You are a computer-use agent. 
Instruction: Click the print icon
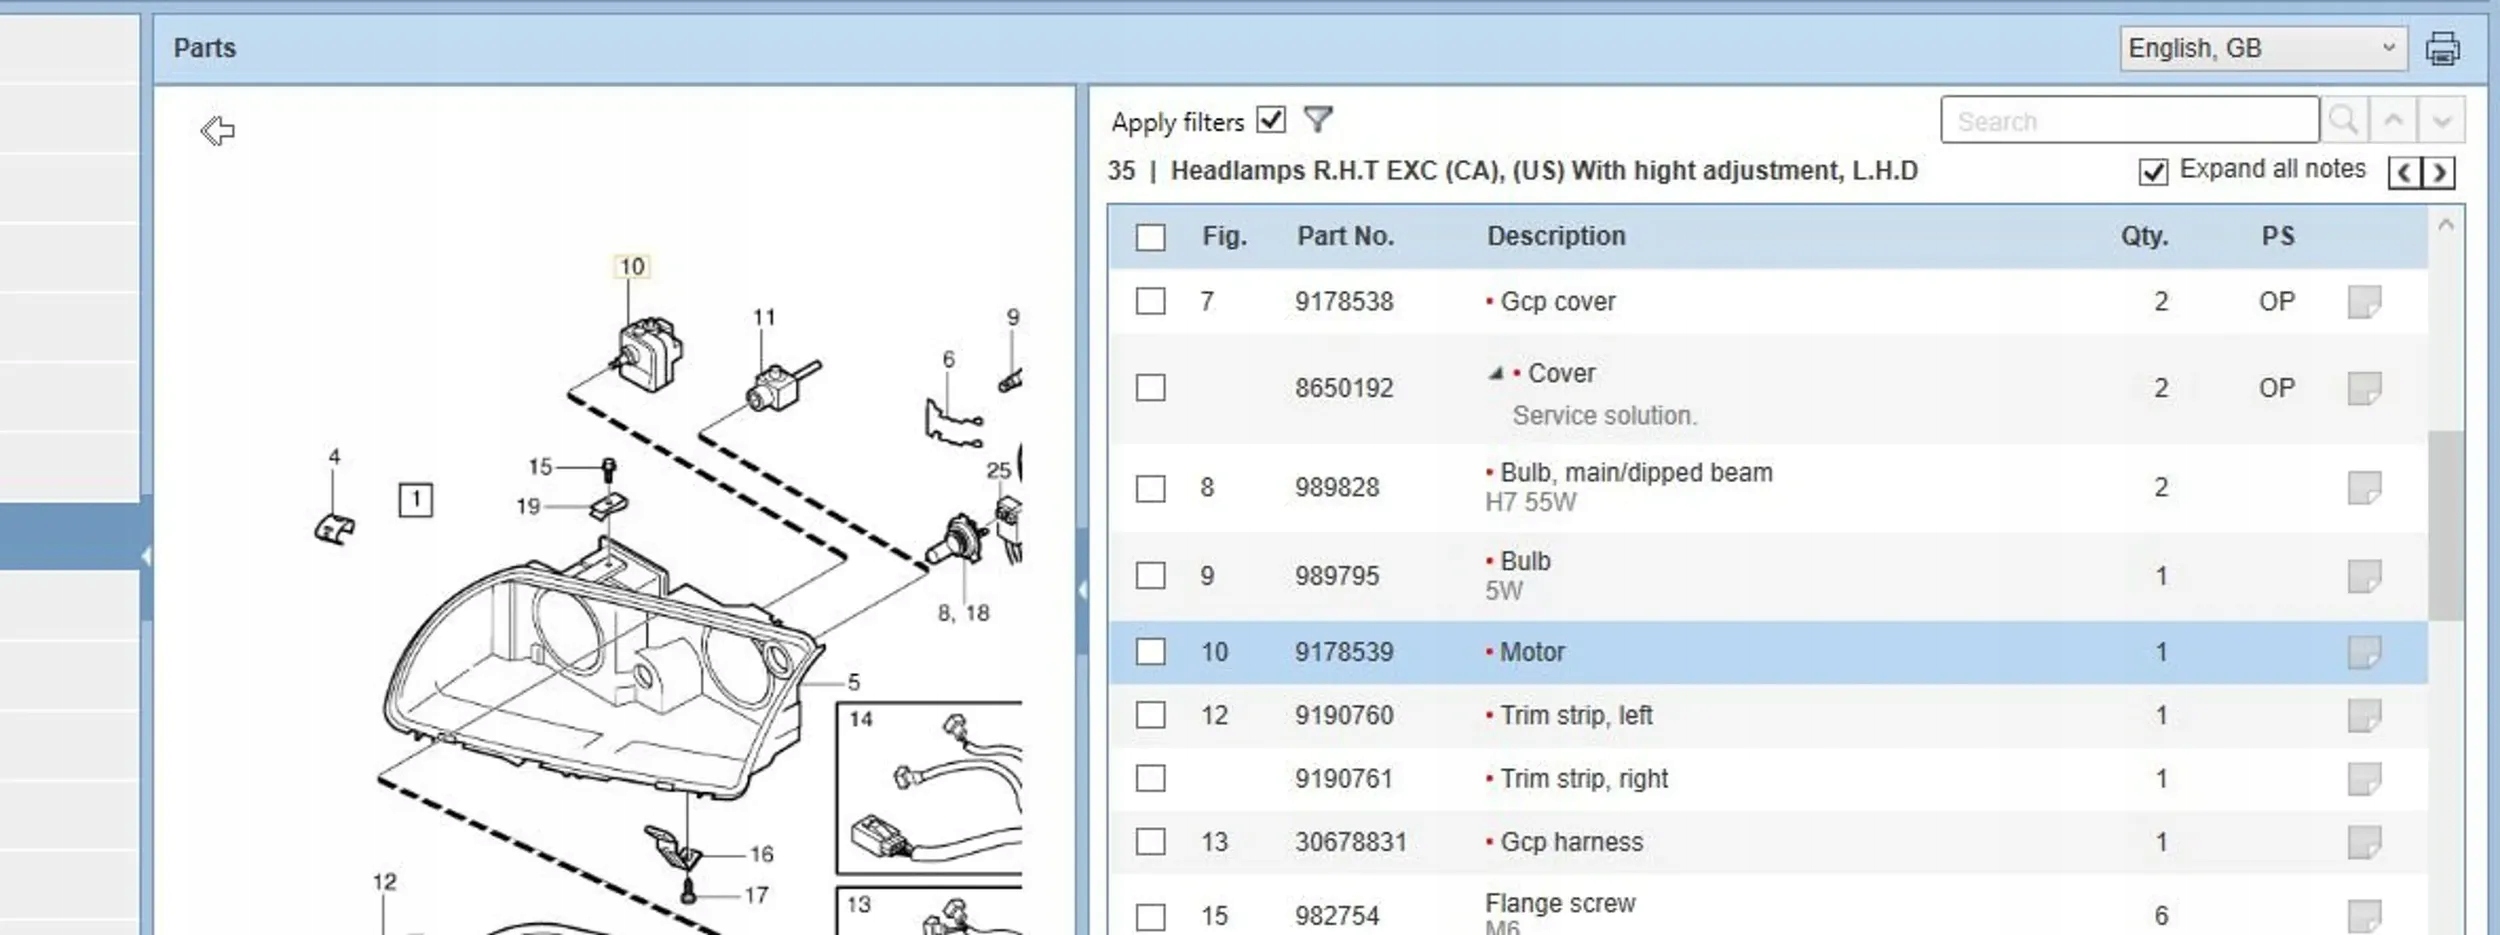2443,48
